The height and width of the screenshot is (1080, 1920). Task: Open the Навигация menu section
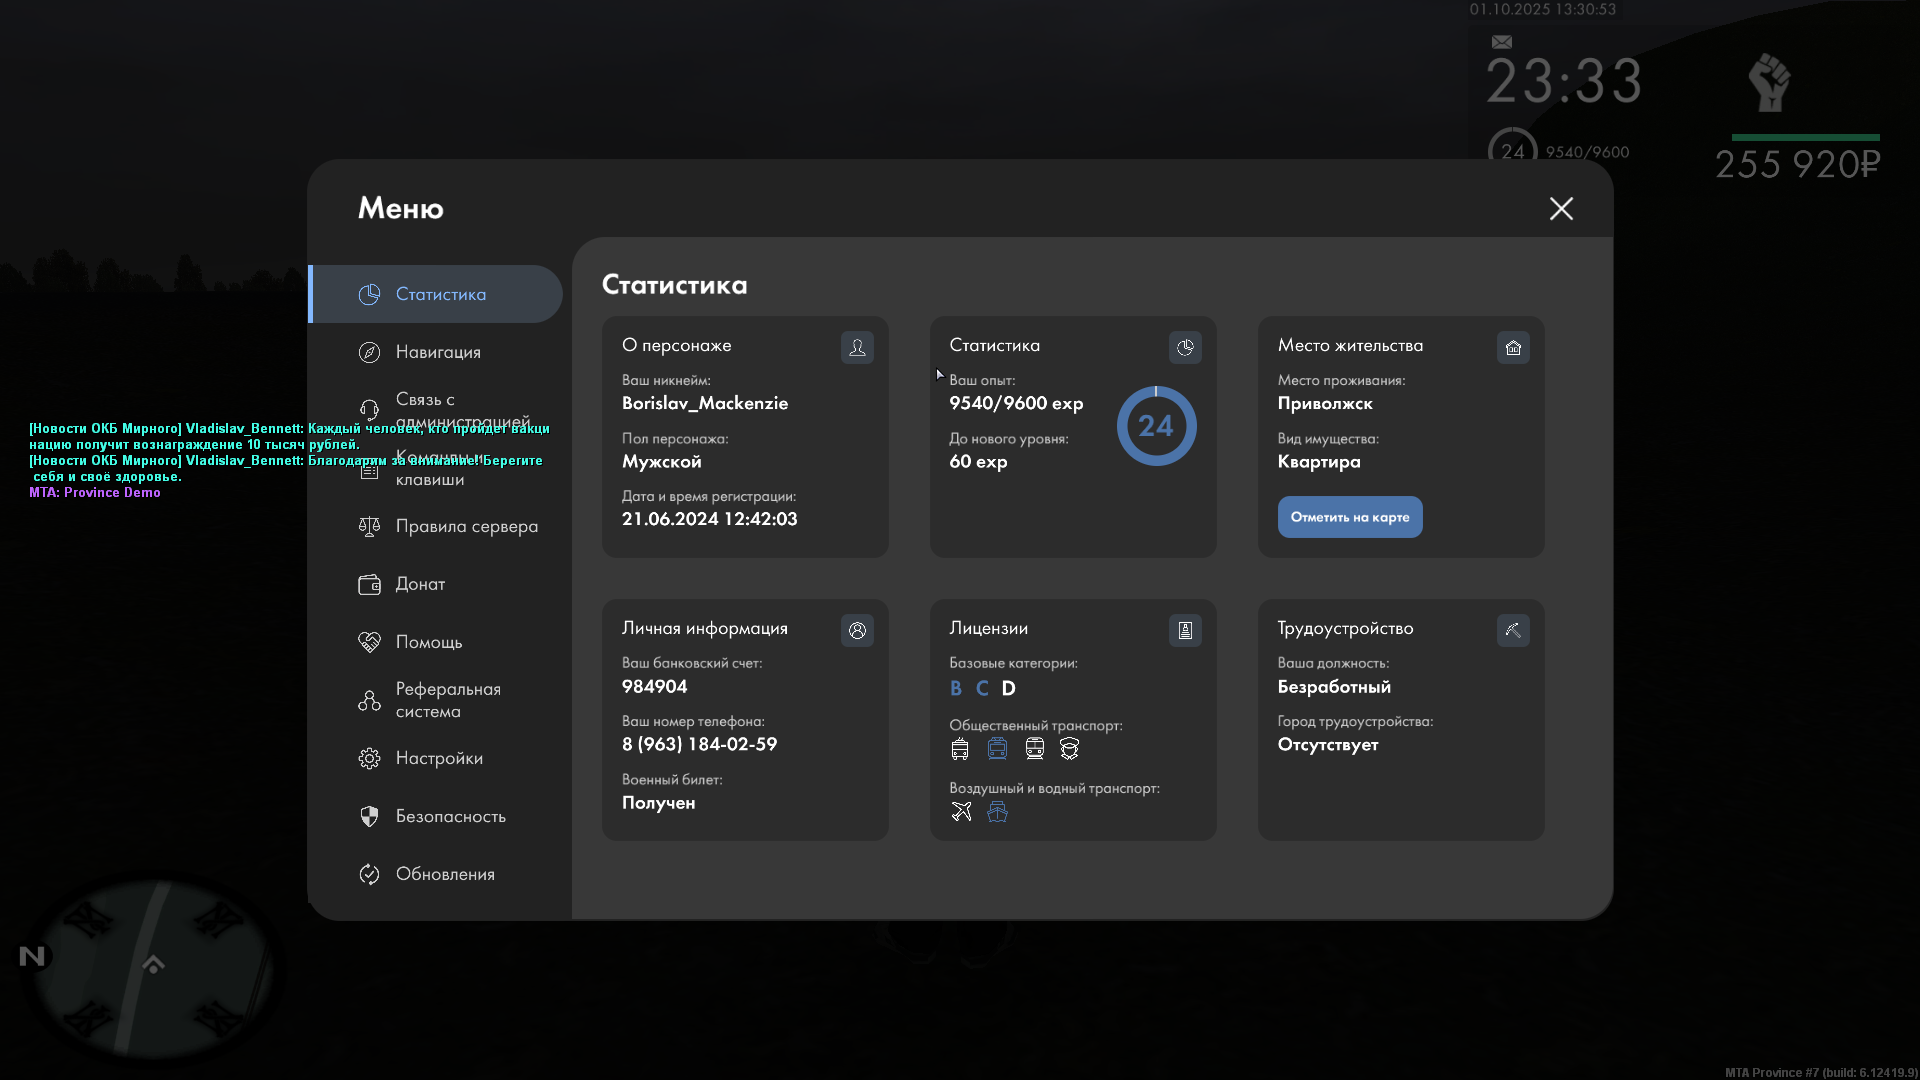438,352
